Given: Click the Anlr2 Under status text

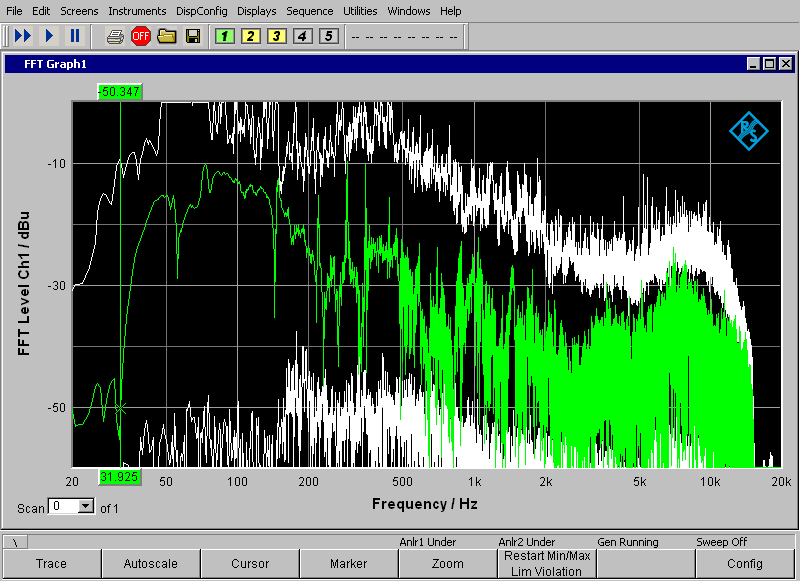Looking at the screenshot, I should (x=527, y=542).
